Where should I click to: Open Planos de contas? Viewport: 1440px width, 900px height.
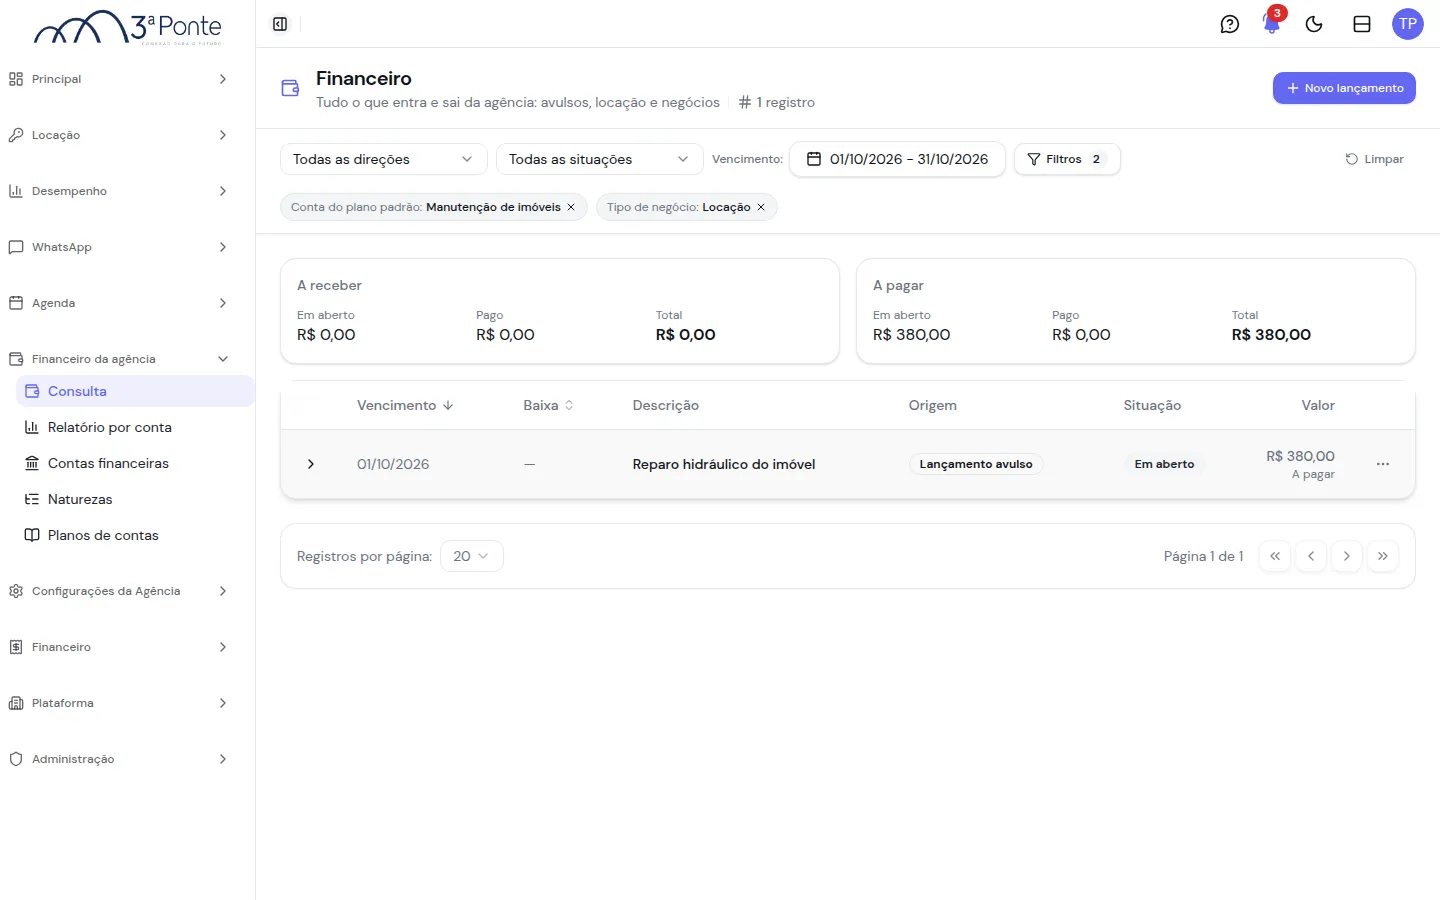coord(135,535)
